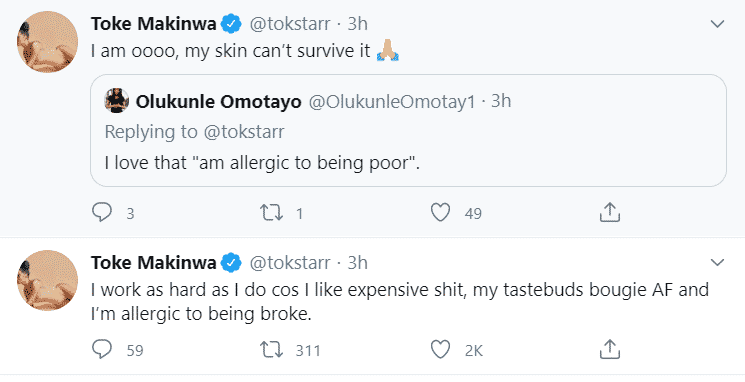Like the tweet with 2K likes
The width and height of the screenshot is (745, 382).
pos(440,350)
